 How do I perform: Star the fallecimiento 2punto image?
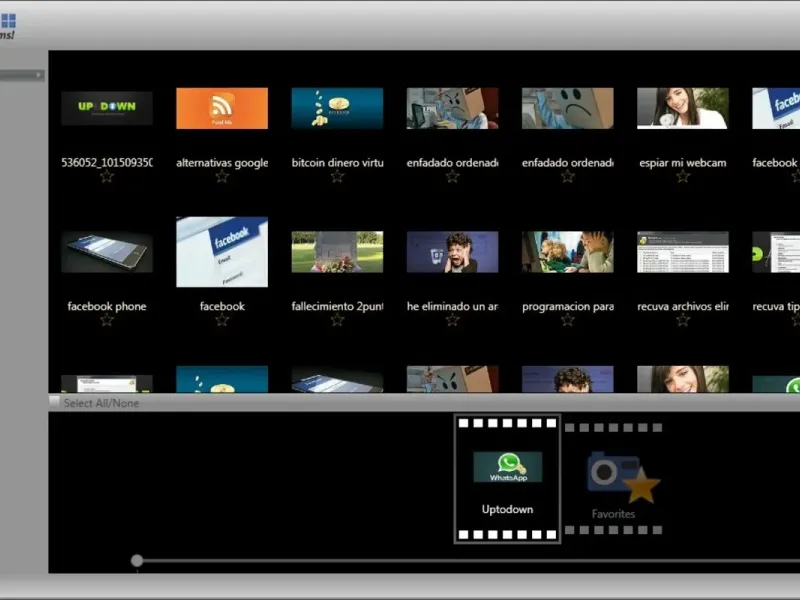337,320
